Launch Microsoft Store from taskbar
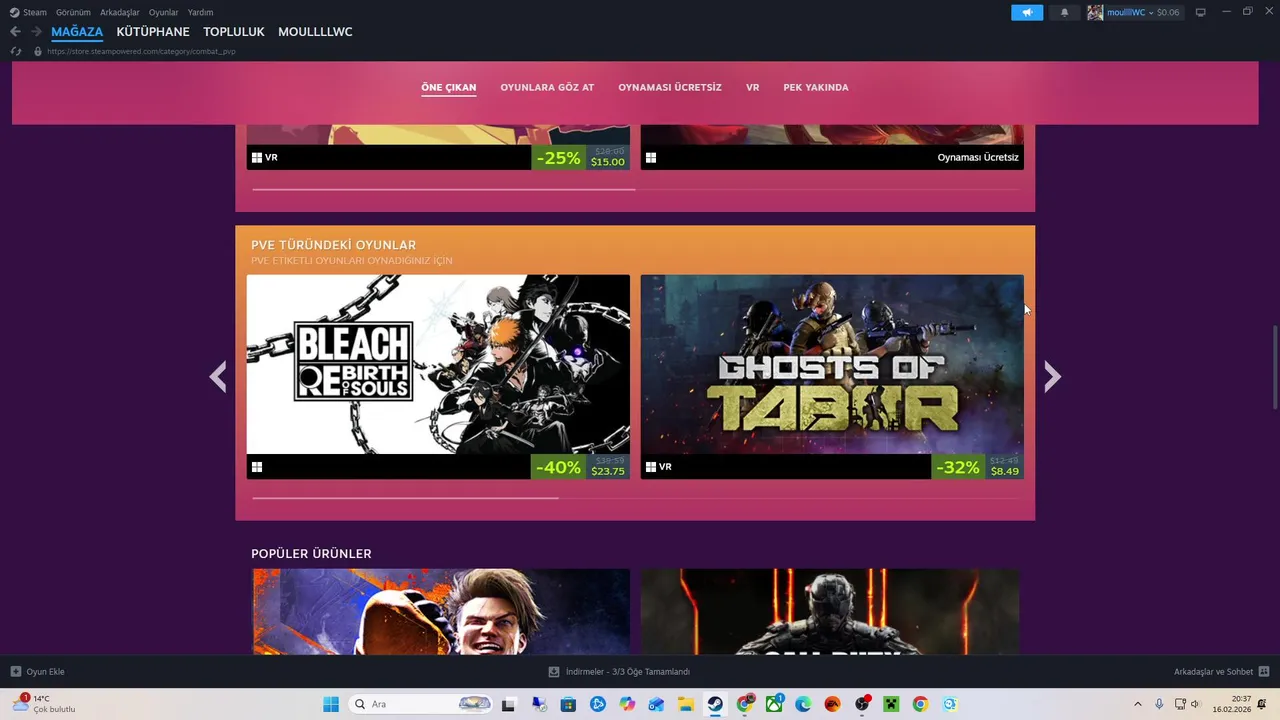1280x720 pixels. point(568,704)
